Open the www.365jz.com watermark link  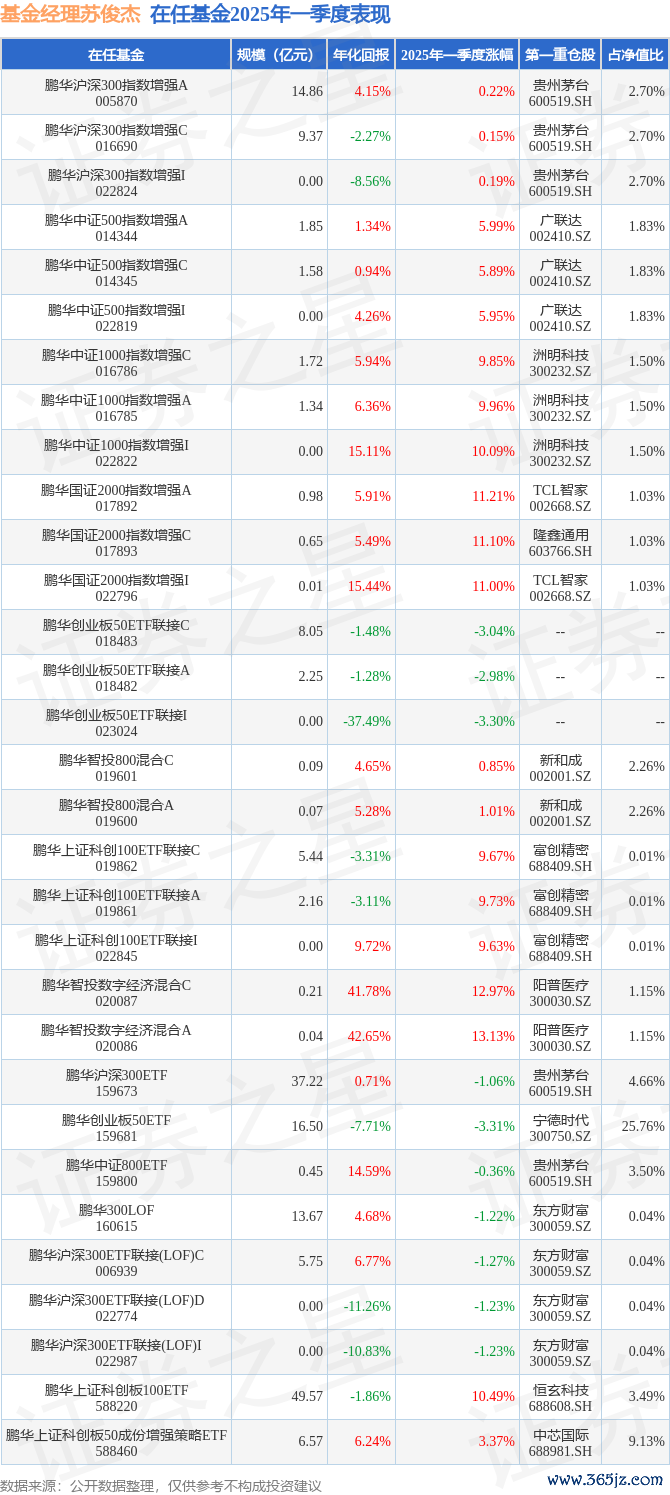click(x=606, y=1478)
